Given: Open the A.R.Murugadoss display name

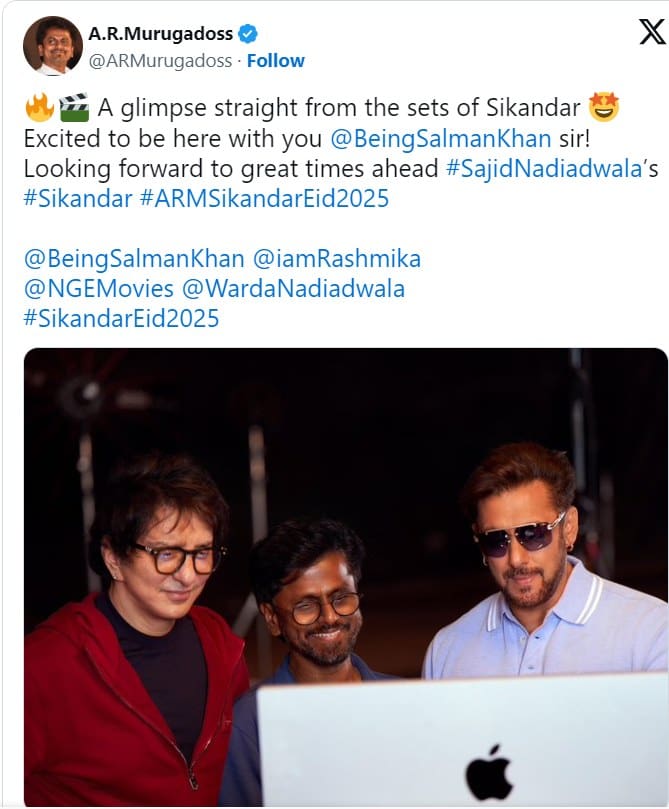Looking at the screenshot, I should click(x=160, y=34).
